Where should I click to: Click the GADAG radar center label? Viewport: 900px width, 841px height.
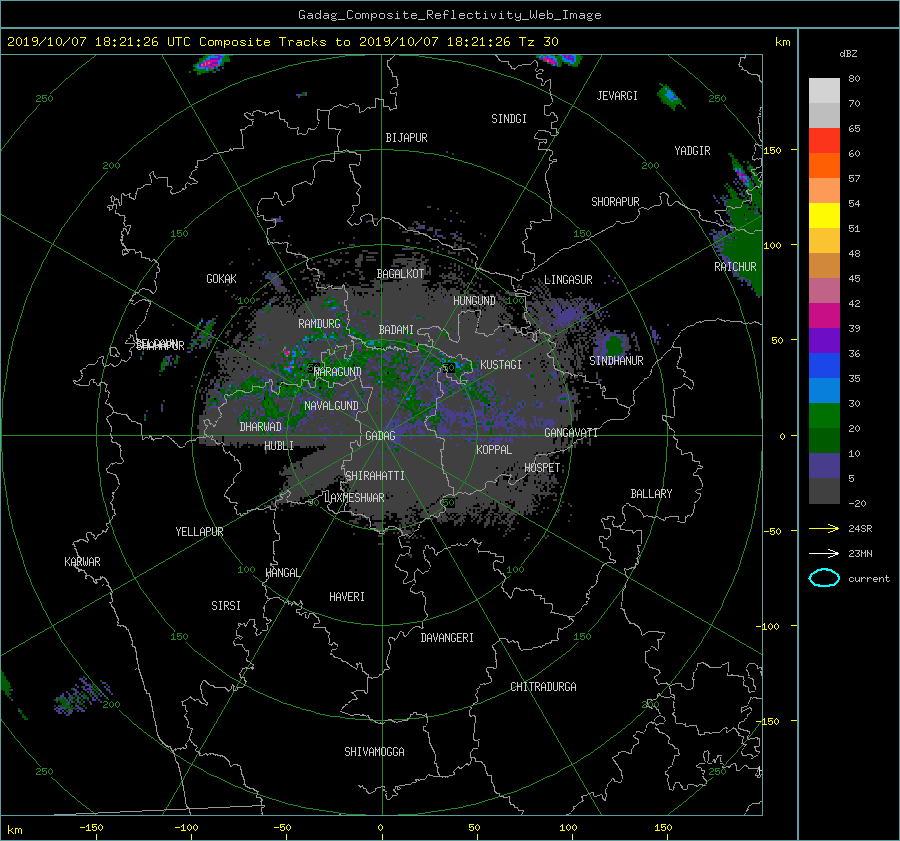(x=380, y=436)
